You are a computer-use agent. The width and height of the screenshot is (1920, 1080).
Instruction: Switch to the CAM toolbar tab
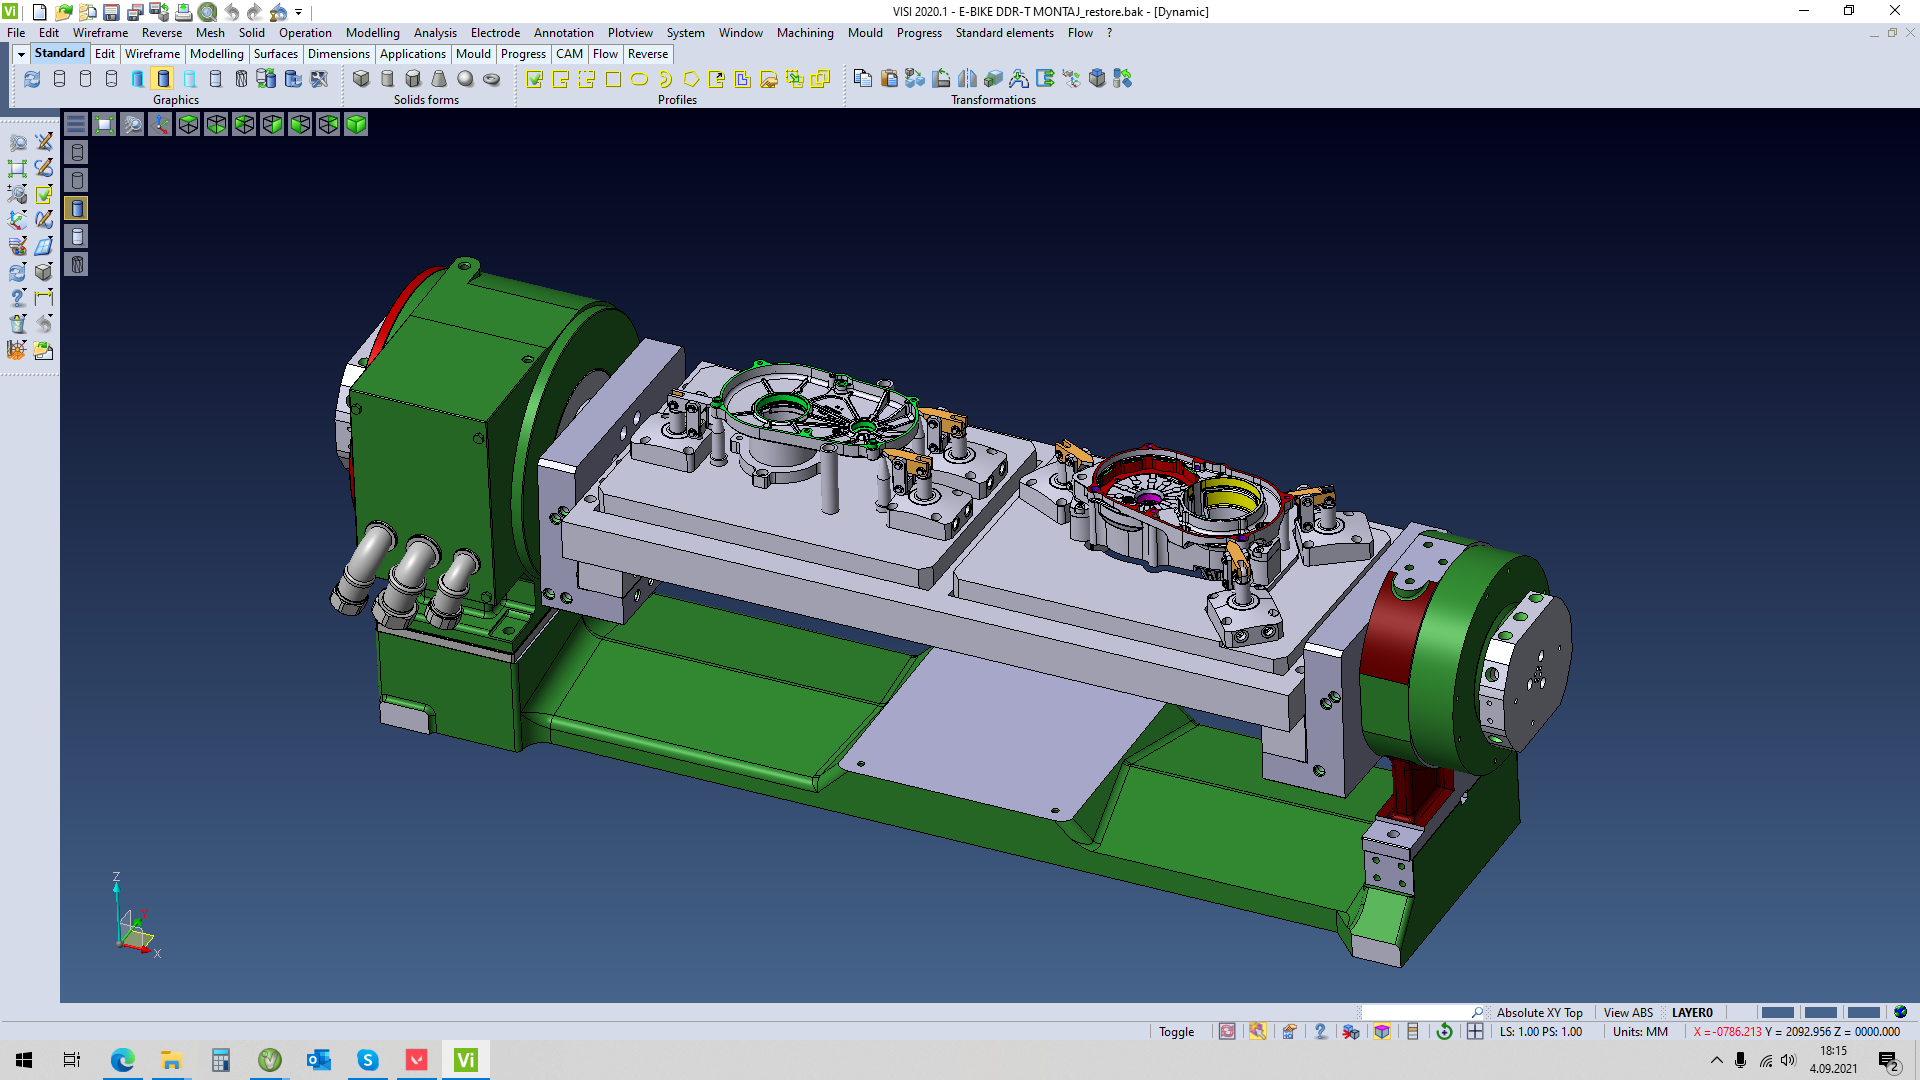(569, 54)
